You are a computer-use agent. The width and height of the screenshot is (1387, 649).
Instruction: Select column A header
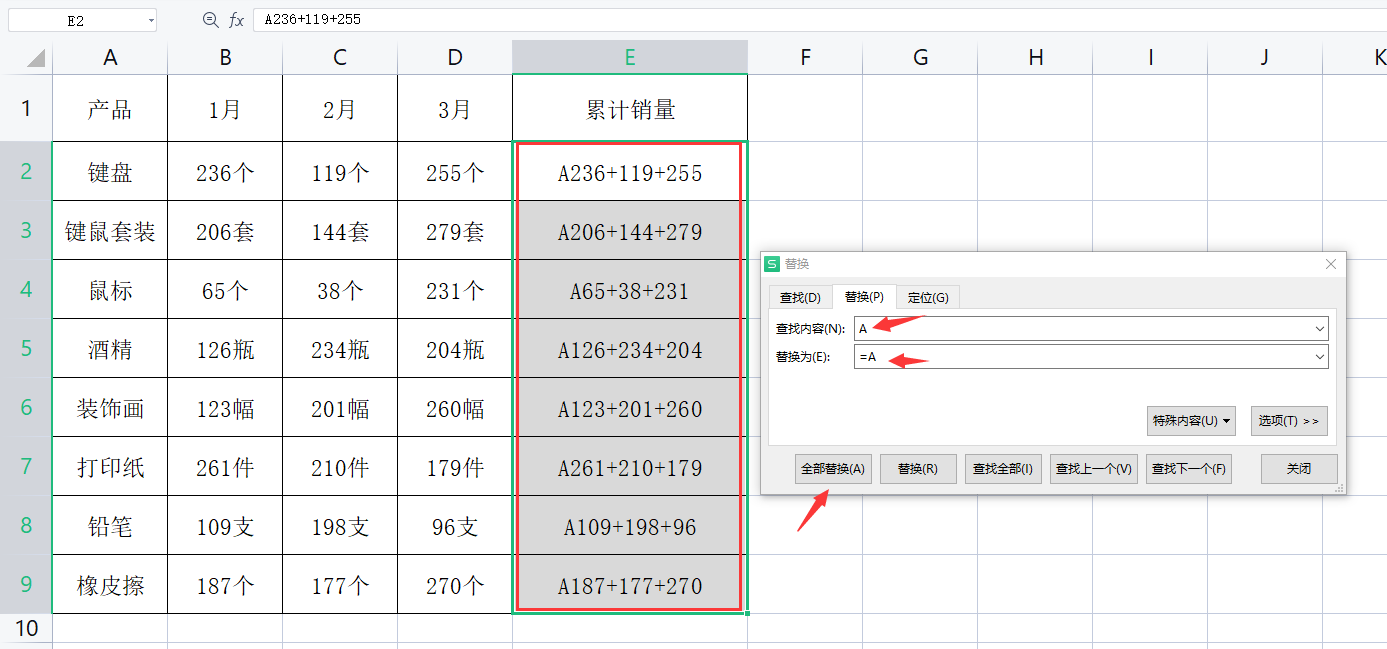pos(110,58)
